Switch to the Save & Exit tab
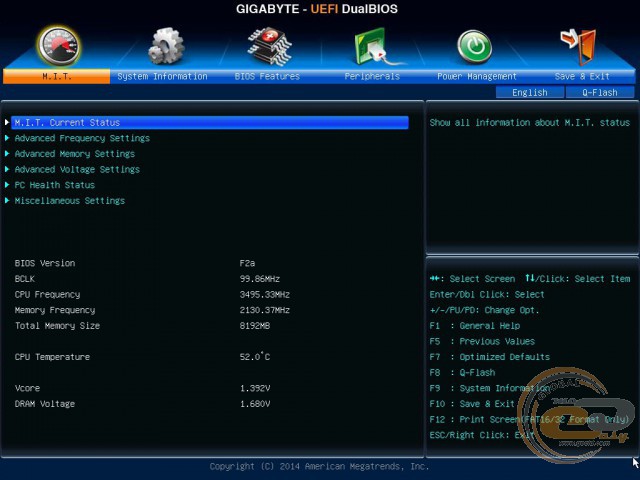The image size is (640, 480). (x=582, y=76)
